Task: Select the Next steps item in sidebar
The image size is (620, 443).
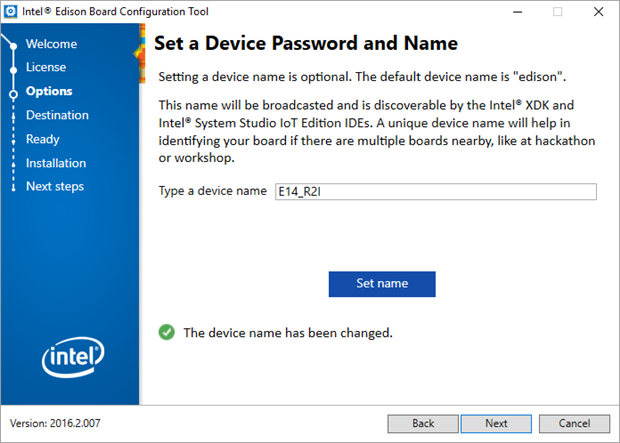Action: click(55, 186)
